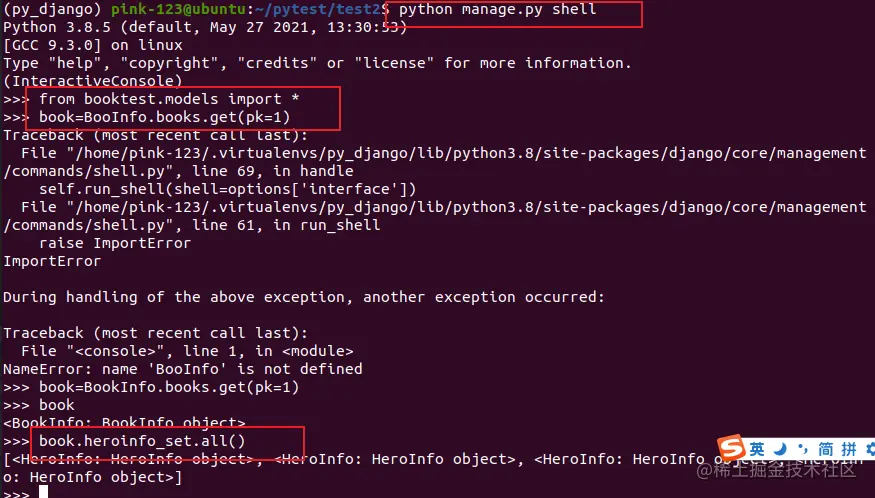Click the 'raise ImportError' traceback line
The width and height of the screenshot is (875, 498).
115,243
